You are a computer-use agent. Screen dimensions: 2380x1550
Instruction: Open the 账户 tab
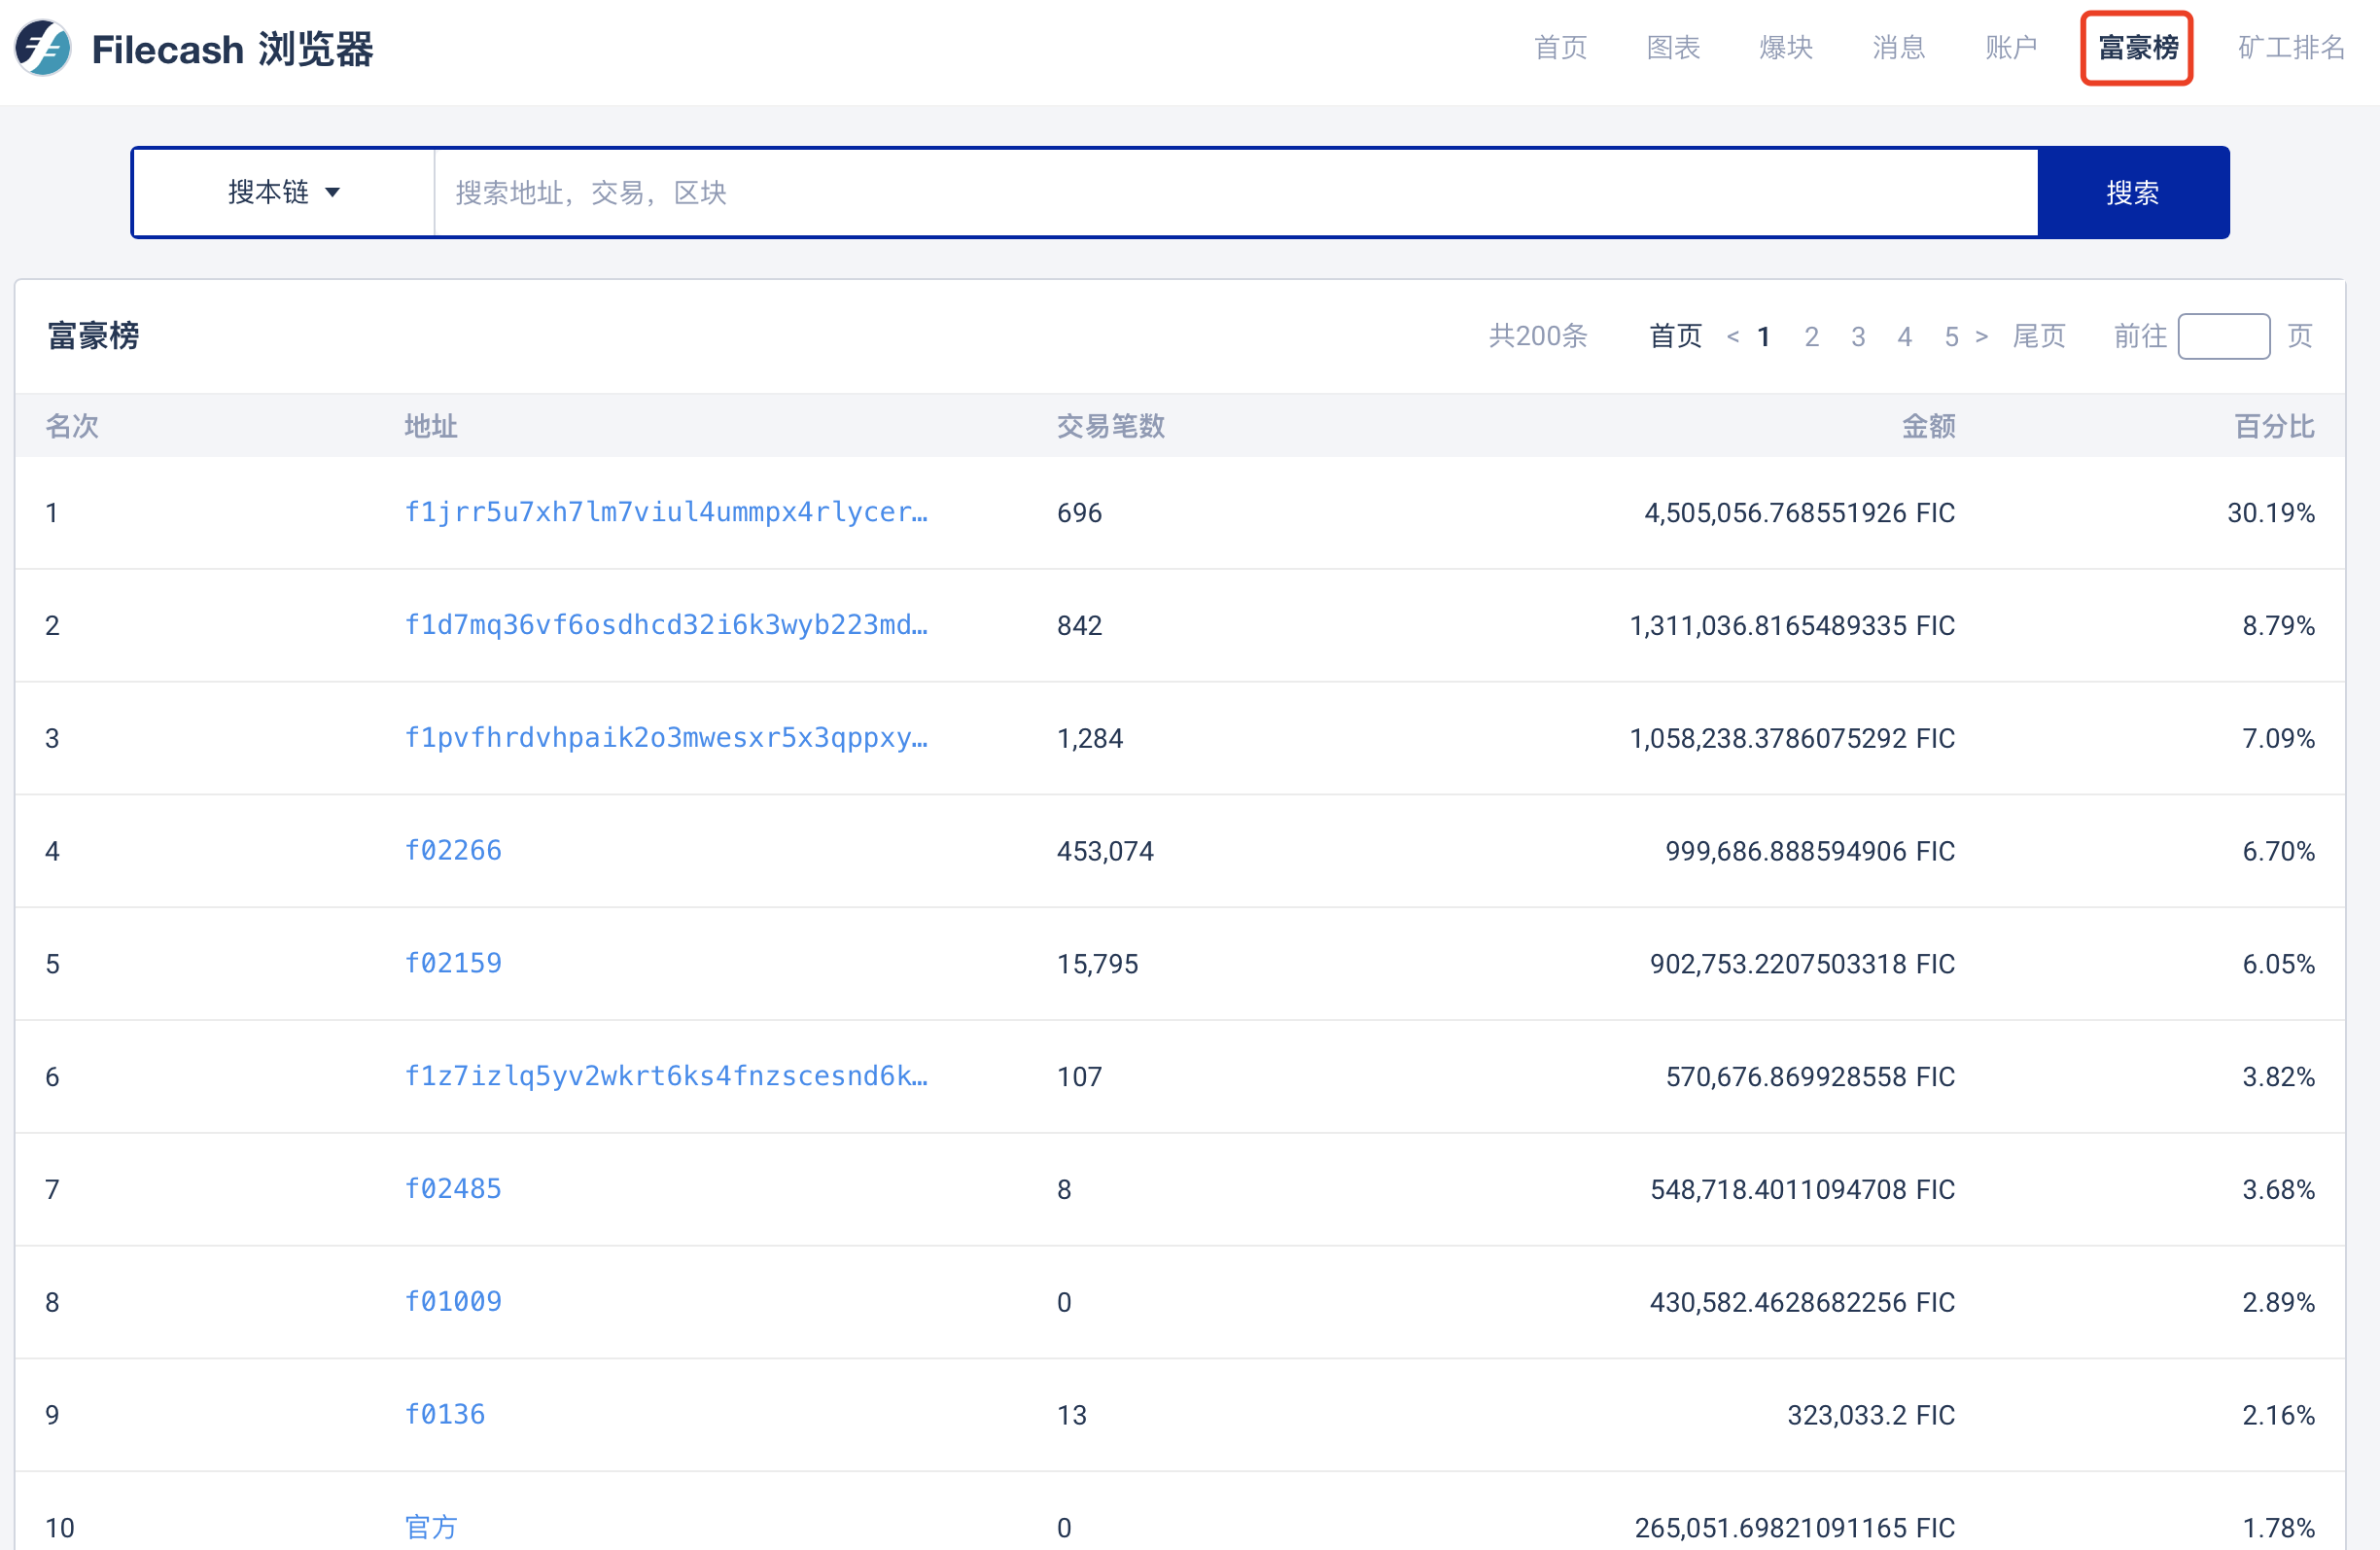[2011, 48]
